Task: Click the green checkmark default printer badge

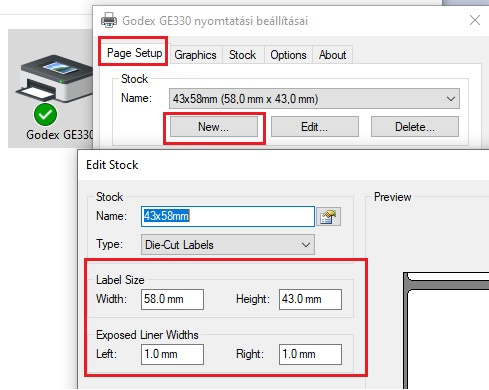Action: pyautogui.click(x=45, y=115)
